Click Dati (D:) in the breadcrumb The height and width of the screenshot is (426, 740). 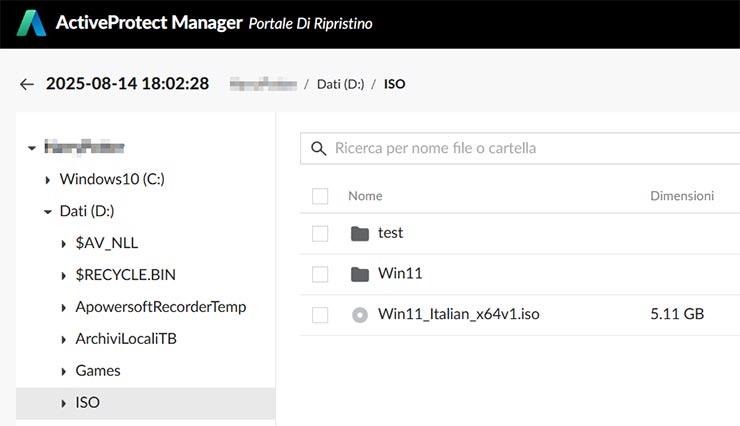click(x=340, y=84)
